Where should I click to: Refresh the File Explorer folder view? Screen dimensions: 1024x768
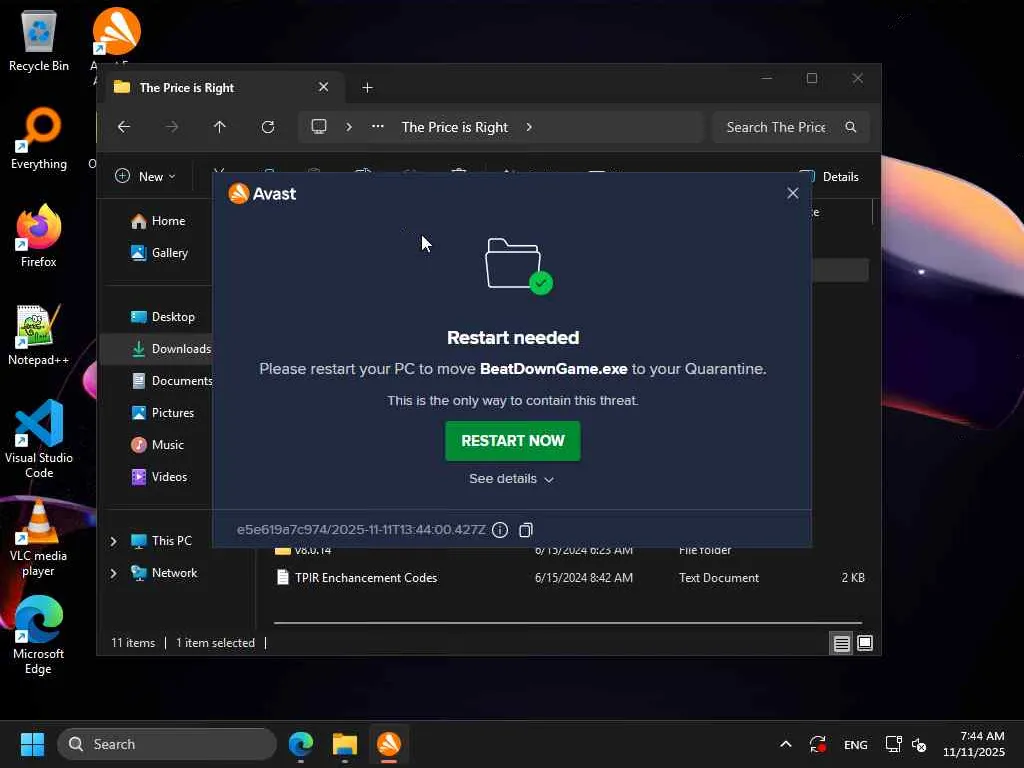(268, 127)
